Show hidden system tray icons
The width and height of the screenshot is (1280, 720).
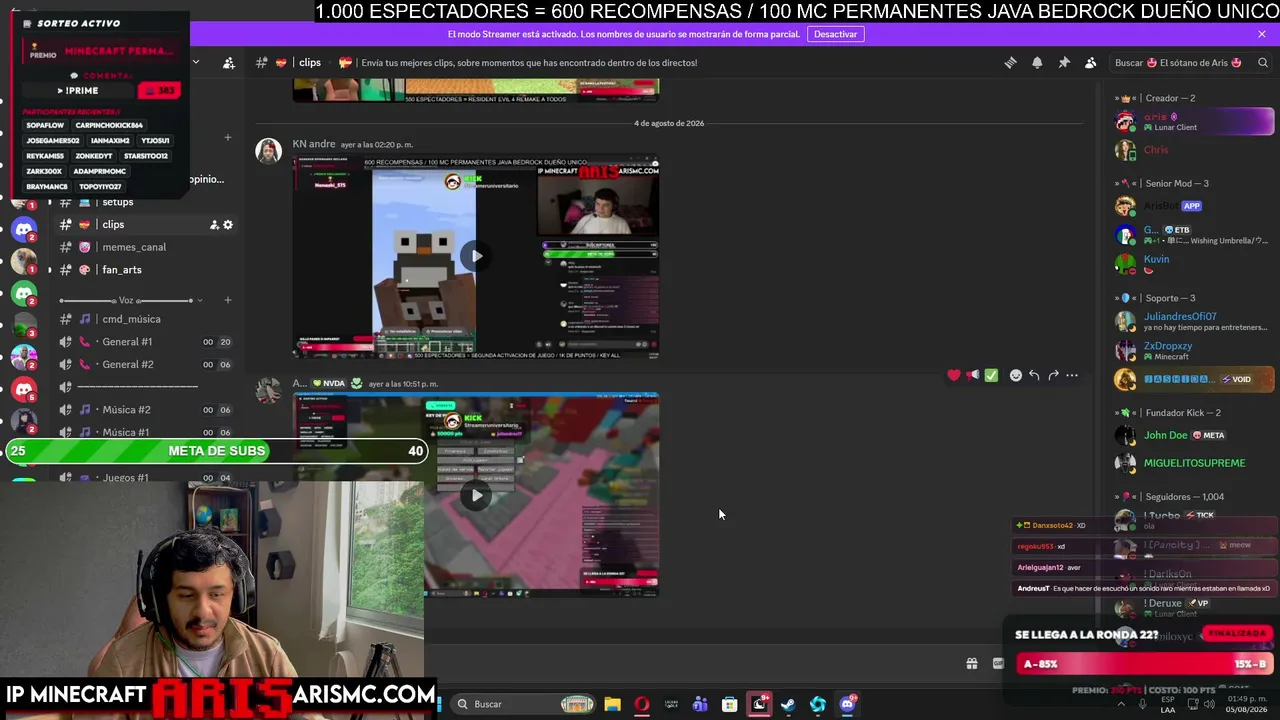(1120, 704)
